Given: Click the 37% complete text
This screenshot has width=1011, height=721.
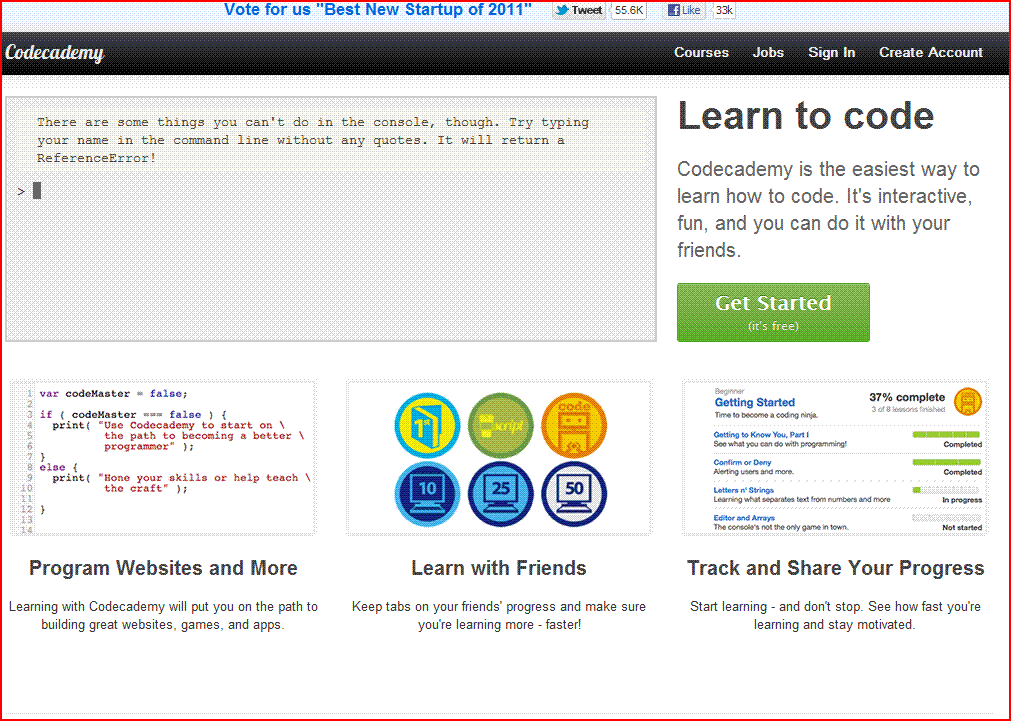Looking at the screenshot, I should (907, 397).
